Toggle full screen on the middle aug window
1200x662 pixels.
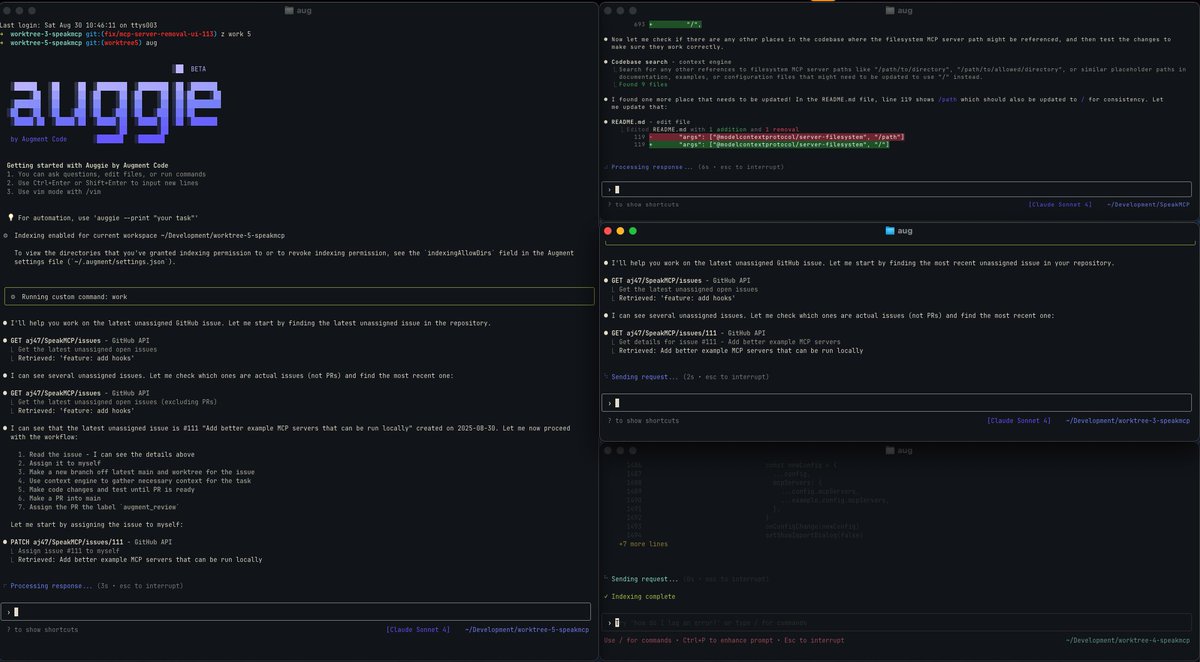634,230
